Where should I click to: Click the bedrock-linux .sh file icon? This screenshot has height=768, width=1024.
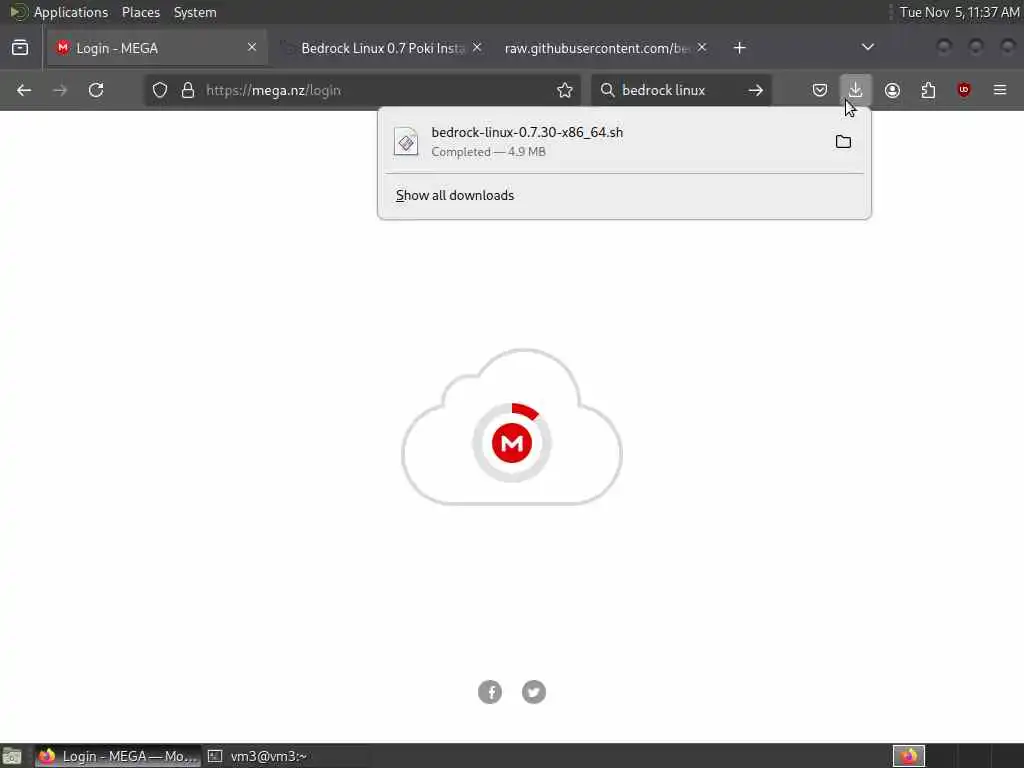406,142
